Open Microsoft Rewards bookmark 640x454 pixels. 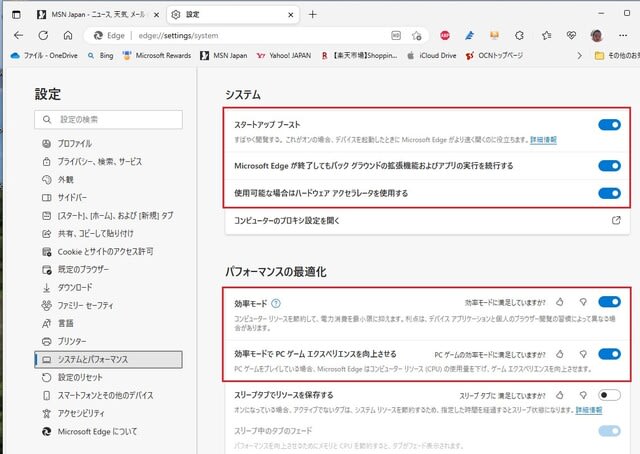(157, 56)
